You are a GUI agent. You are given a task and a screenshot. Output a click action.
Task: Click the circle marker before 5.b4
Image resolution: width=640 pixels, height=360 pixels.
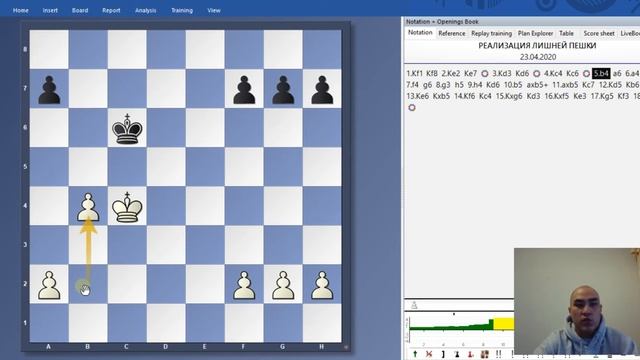(586, 73)
